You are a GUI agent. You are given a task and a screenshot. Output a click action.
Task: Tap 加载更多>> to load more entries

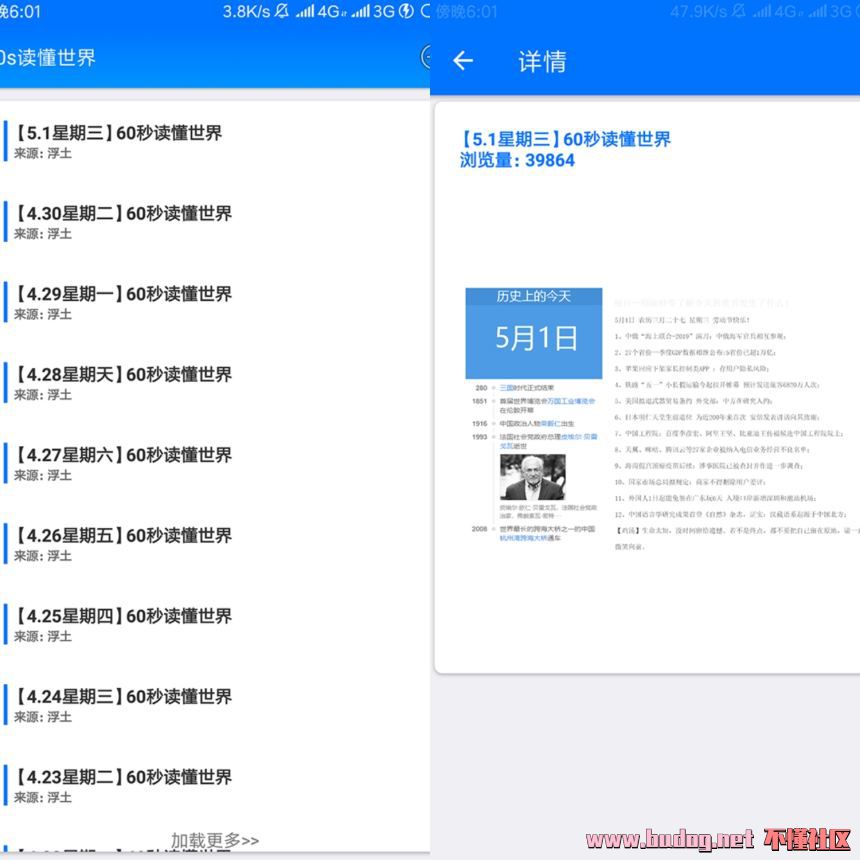point(214,840)
